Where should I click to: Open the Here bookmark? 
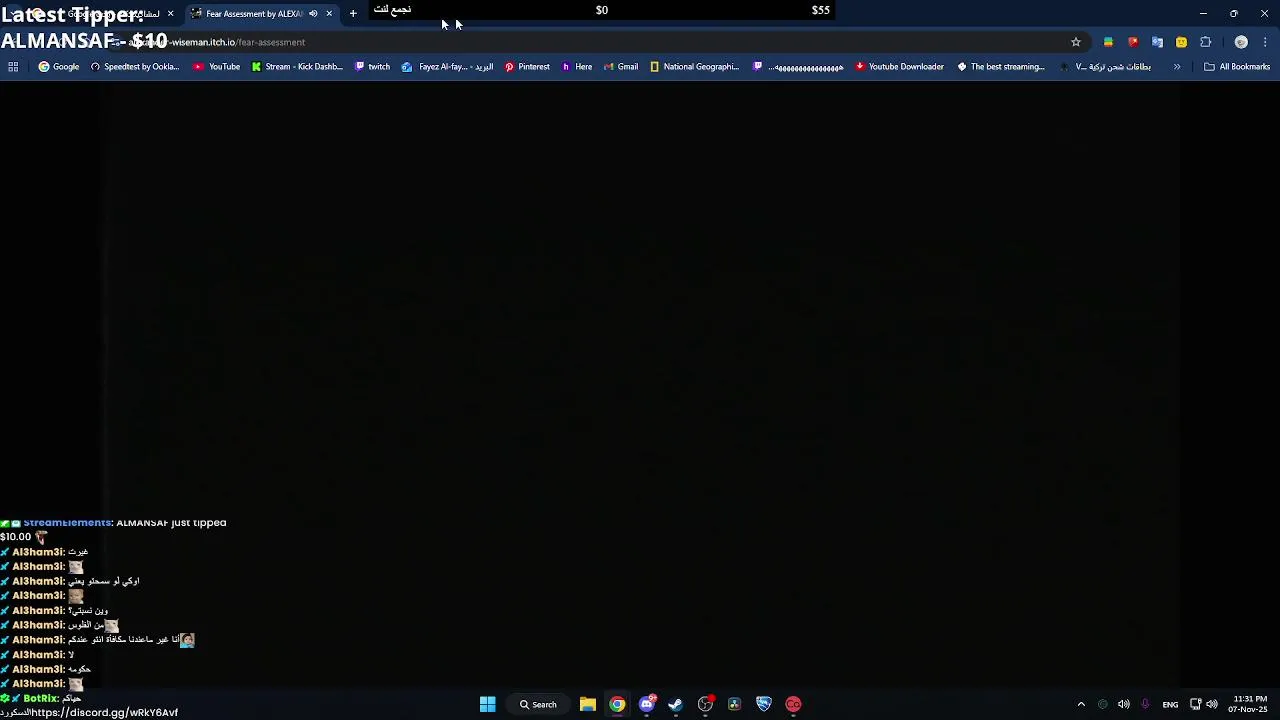[577, 67]
